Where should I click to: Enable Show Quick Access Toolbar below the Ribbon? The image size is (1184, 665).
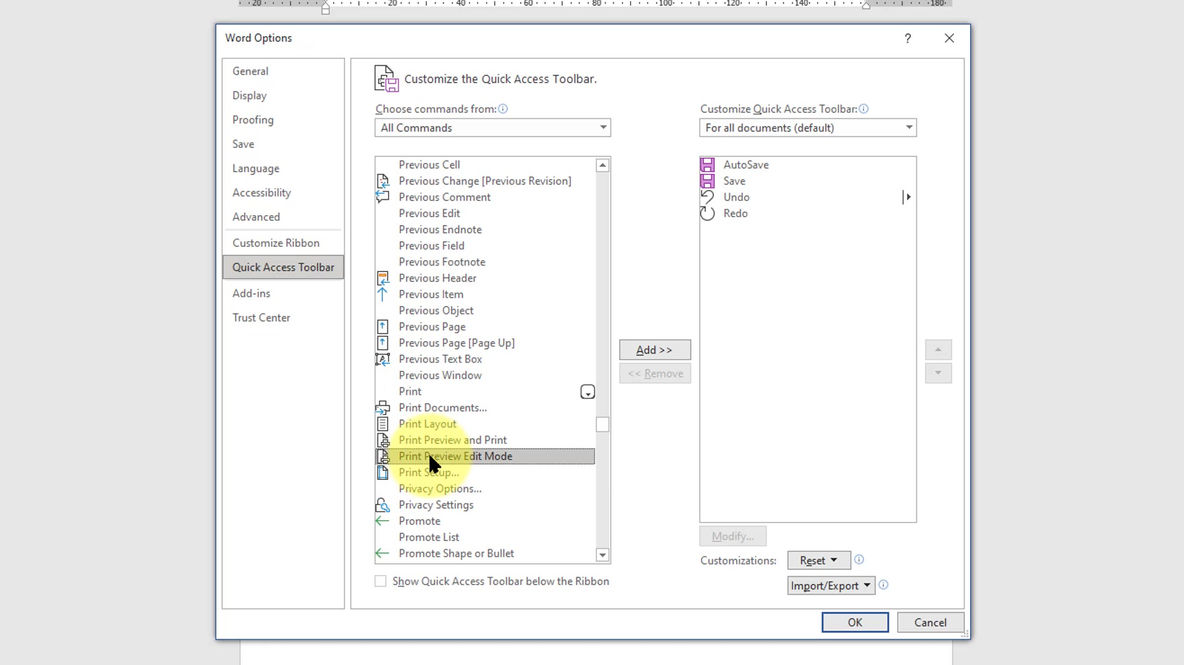(381, 581)
